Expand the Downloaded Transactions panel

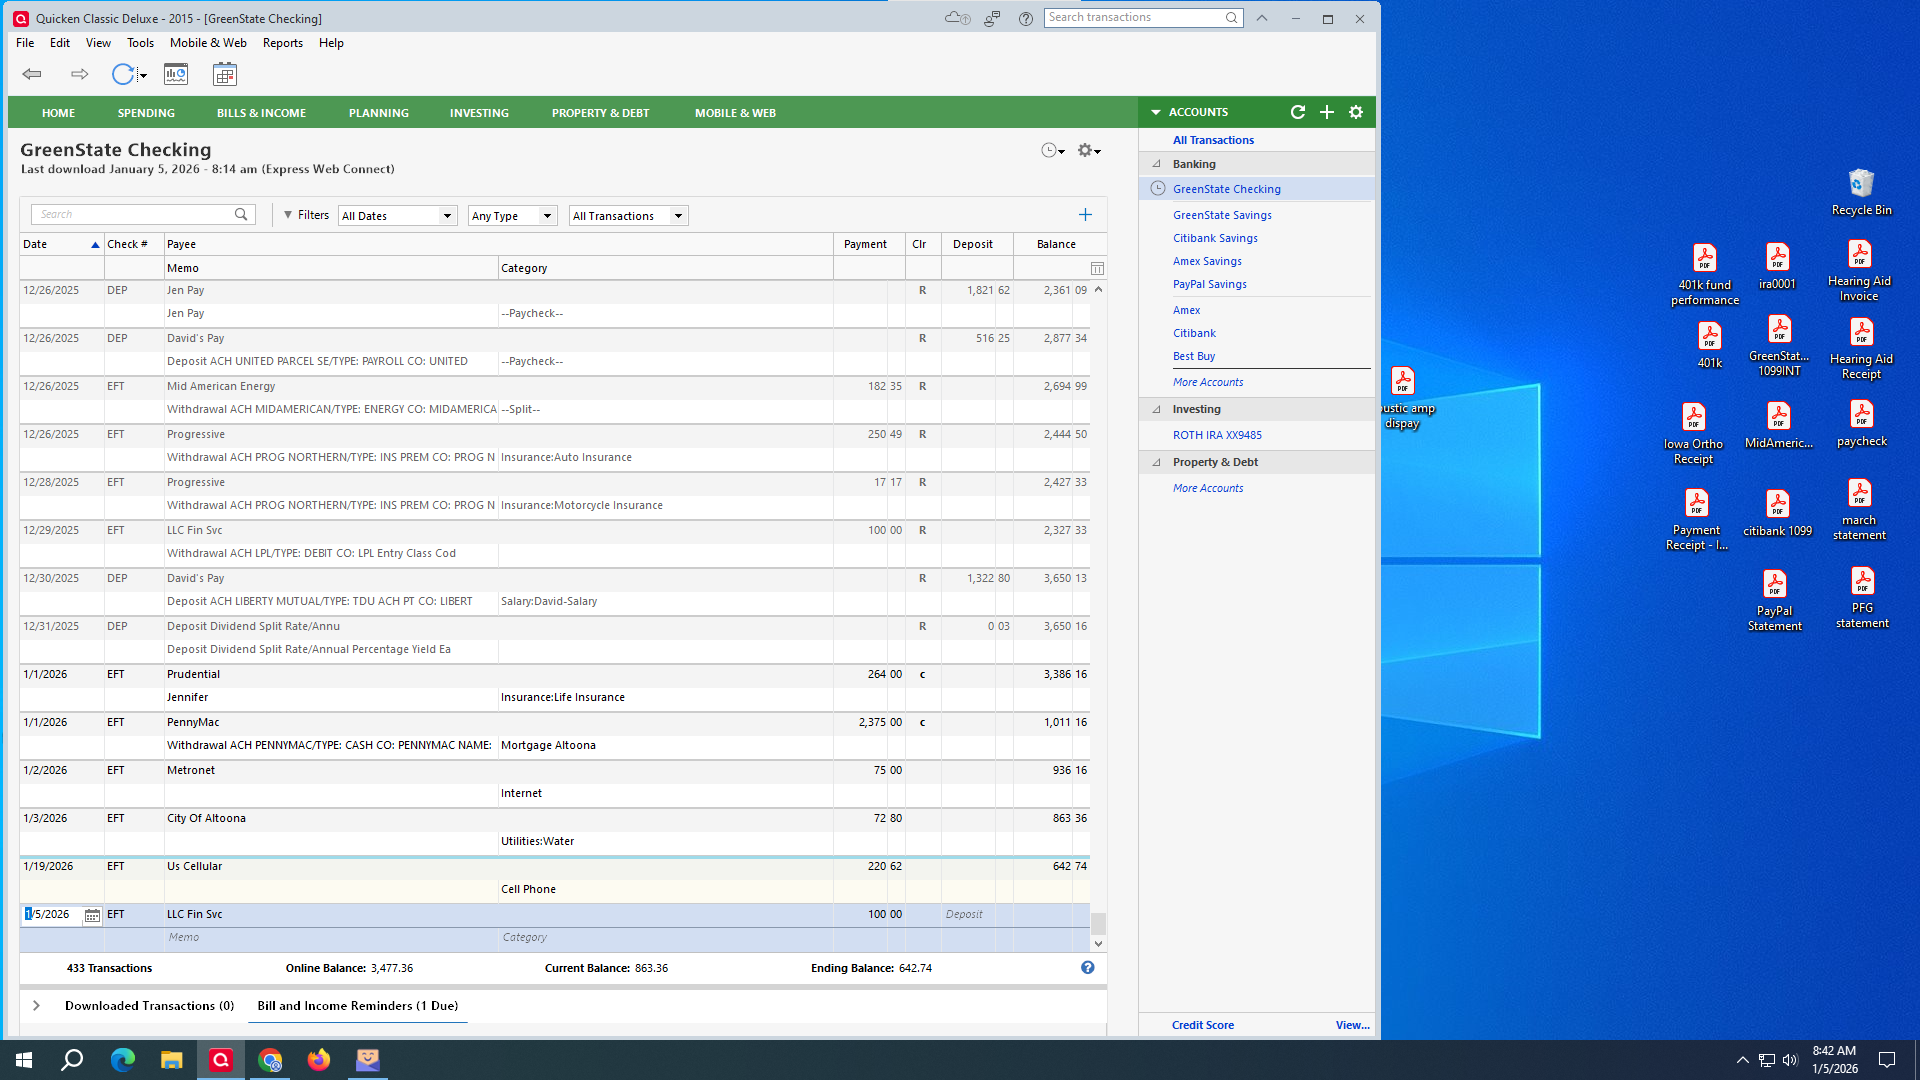click(x=36, y=1005)
